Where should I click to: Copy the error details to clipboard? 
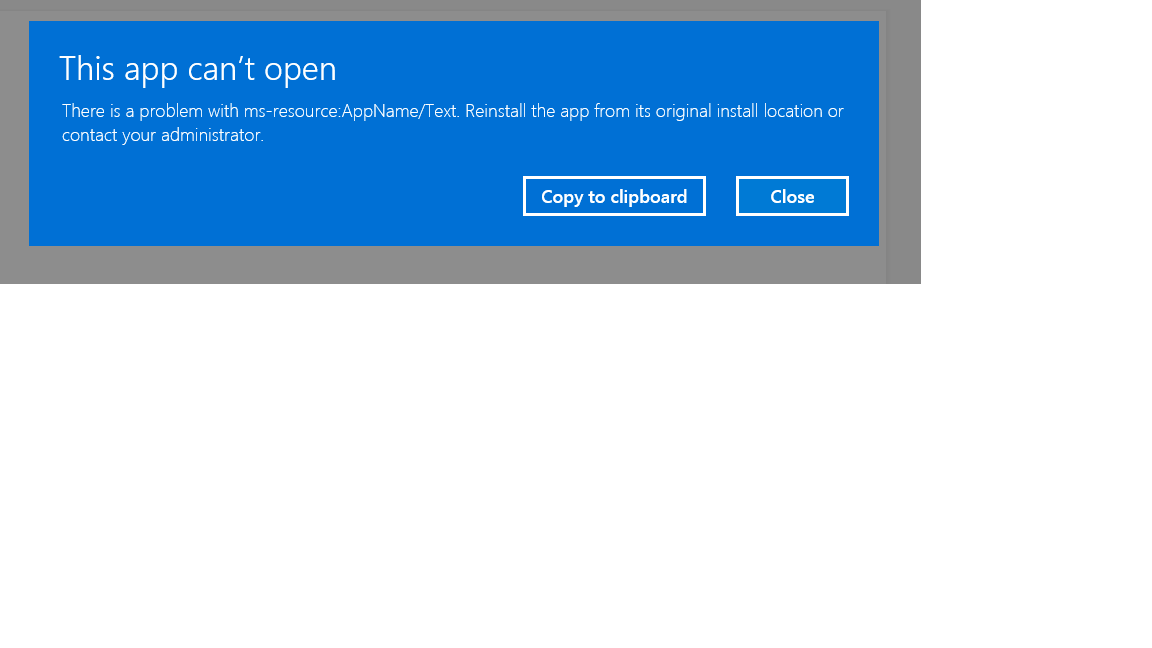[x=614, y=196]
